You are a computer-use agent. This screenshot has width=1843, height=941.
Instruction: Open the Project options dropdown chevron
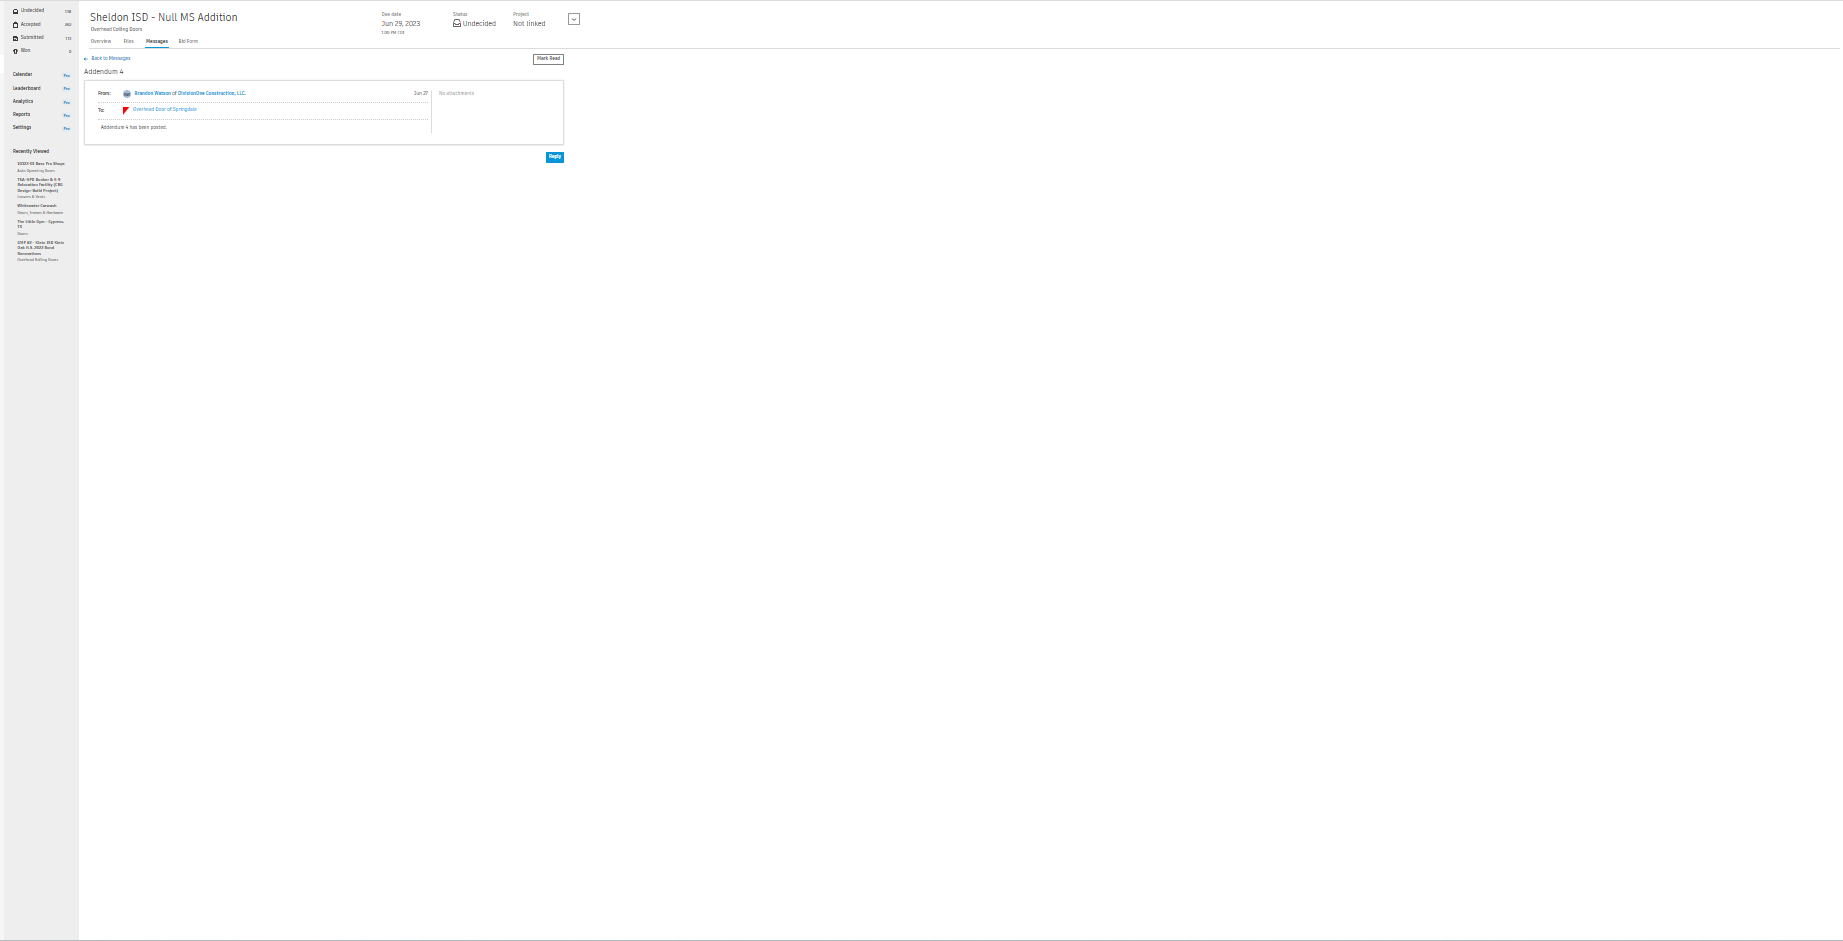click(573, 18)
